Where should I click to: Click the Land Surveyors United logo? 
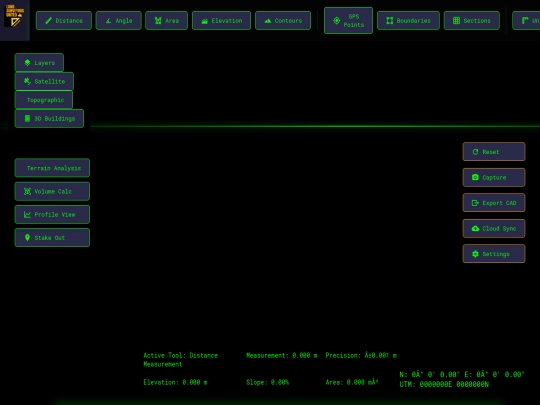point(14,16)
